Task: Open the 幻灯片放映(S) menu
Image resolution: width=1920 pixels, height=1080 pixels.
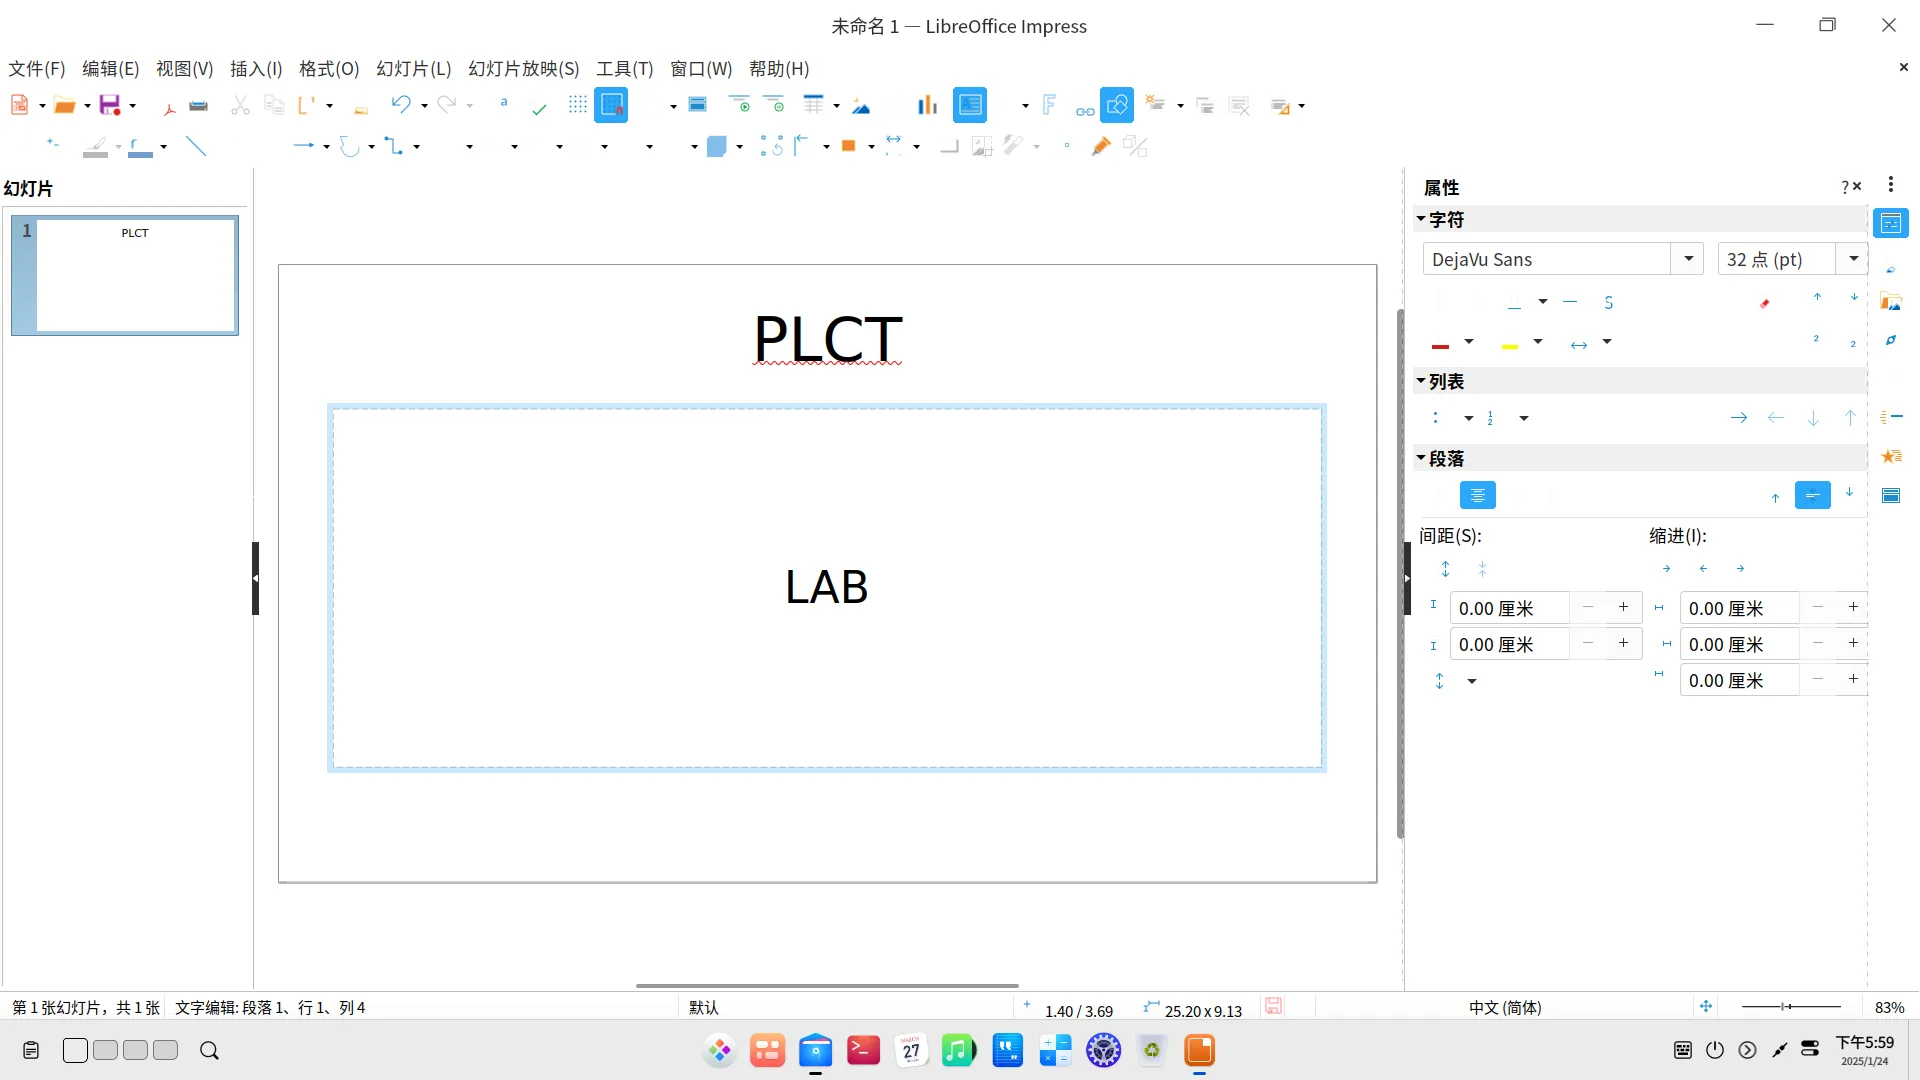Action: (523, 69)
